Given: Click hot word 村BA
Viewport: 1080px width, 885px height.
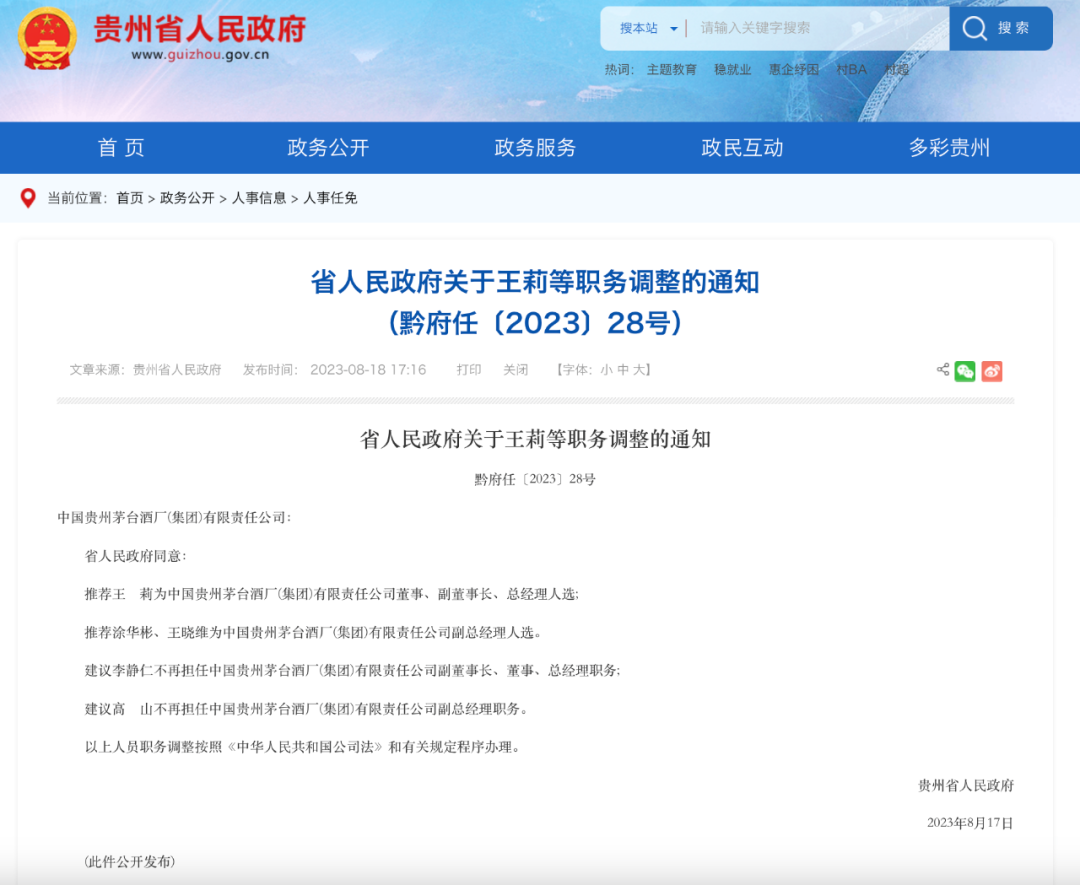Looking at the screenshot, I should point(851,70).
